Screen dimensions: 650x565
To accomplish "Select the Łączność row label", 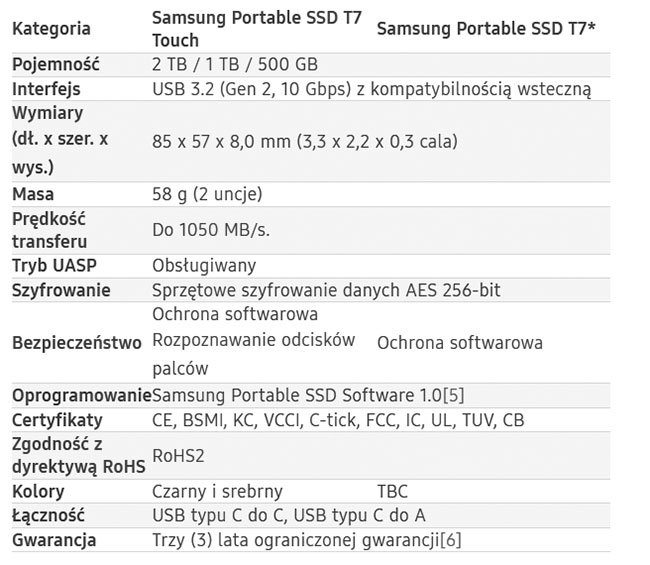I will [49, 516].
